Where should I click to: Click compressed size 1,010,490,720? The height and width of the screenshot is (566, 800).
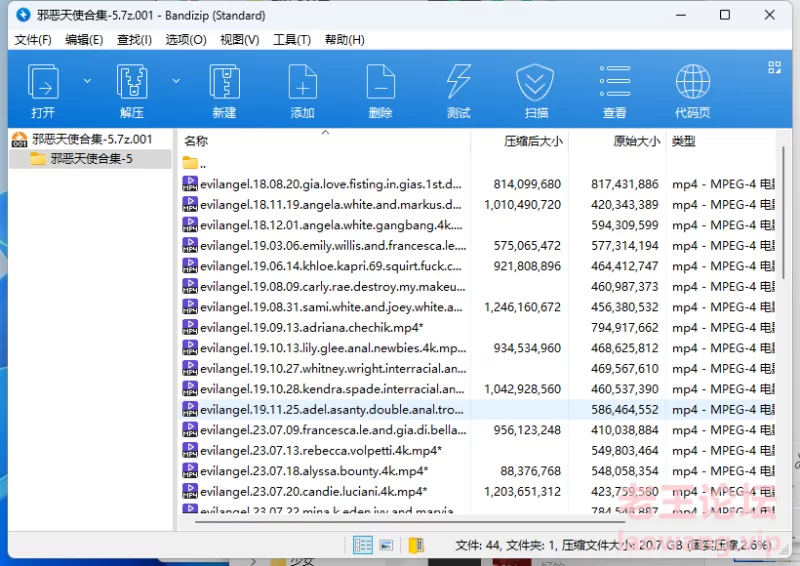522,204
